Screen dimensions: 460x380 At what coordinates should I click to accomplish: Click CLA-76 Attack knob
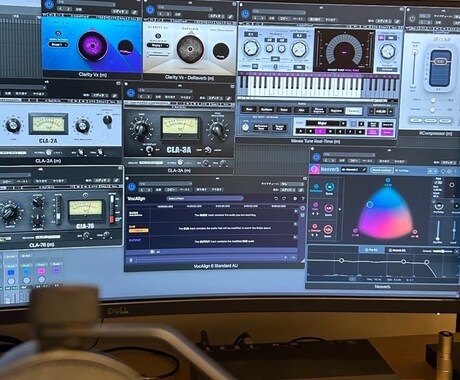point(38,202)
